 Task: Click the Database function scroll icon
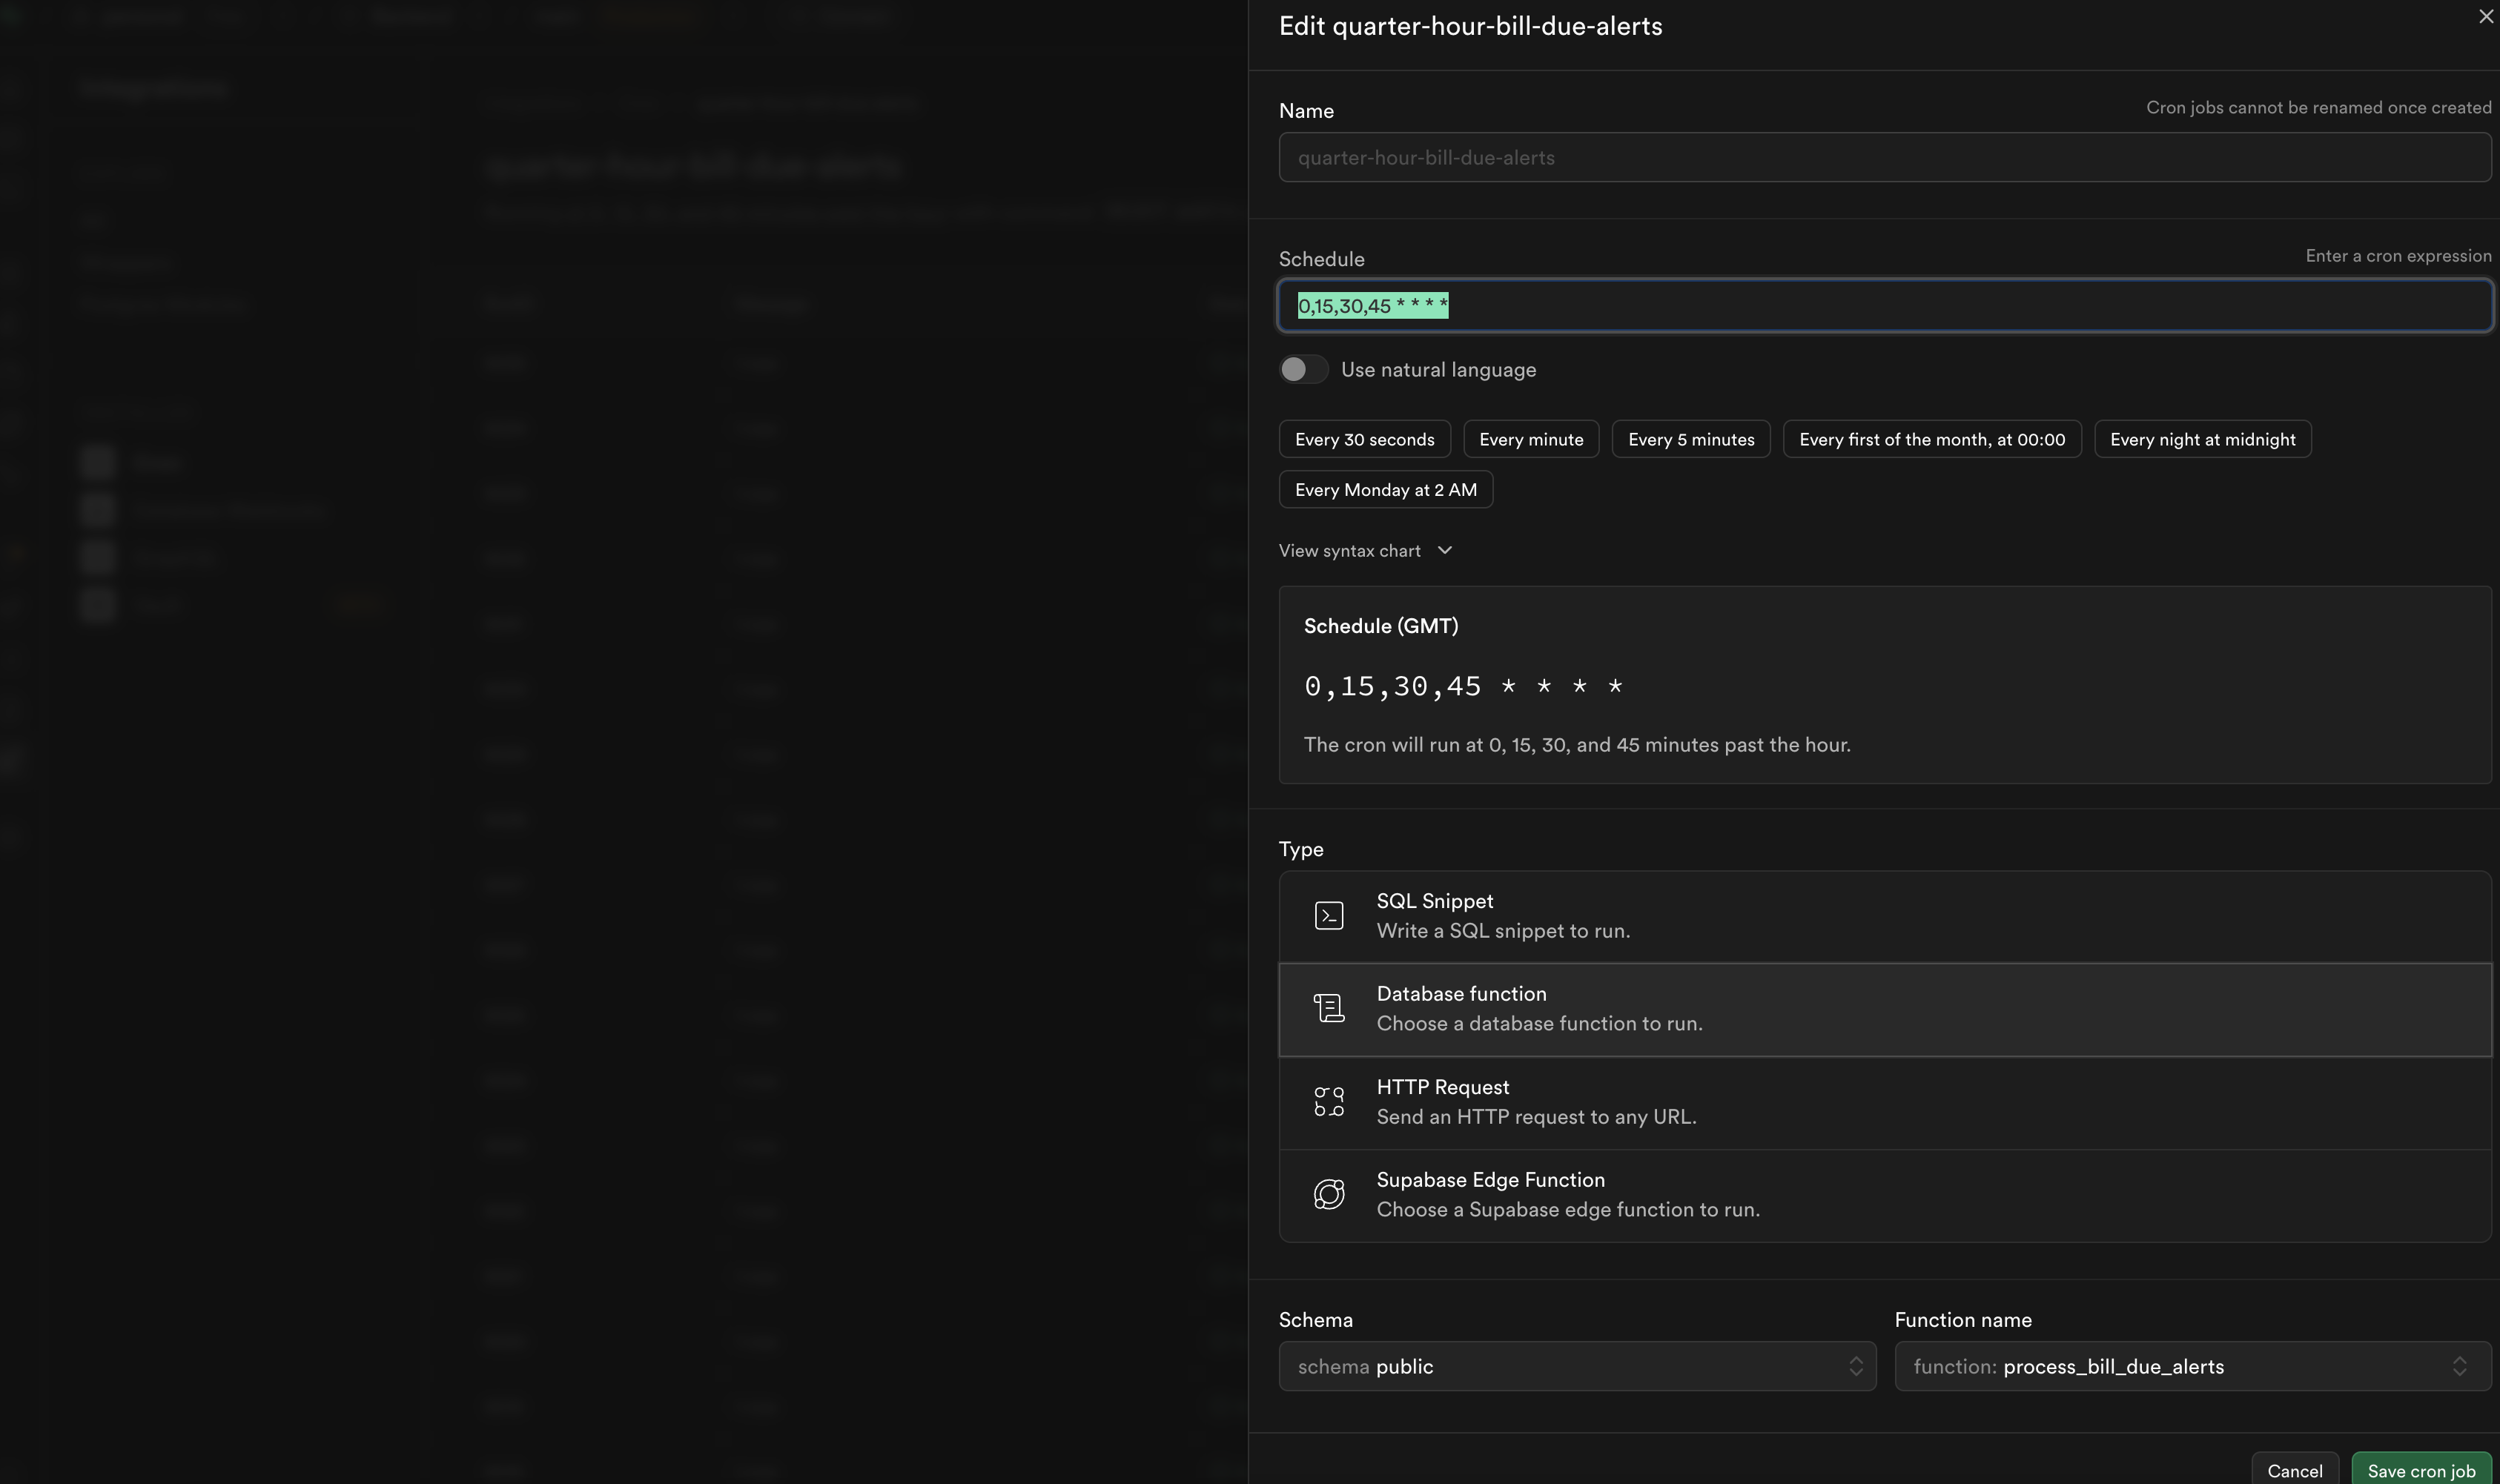(x=1328, y=1008)
